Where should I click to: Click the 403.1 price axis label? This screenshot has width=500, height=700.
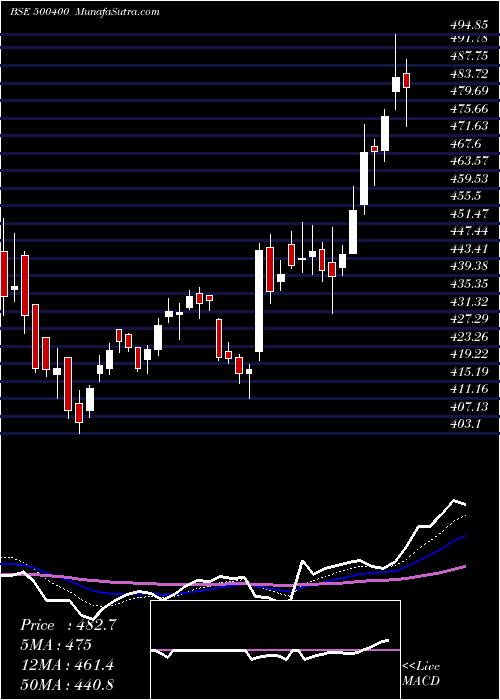click(x=465, y=425)
